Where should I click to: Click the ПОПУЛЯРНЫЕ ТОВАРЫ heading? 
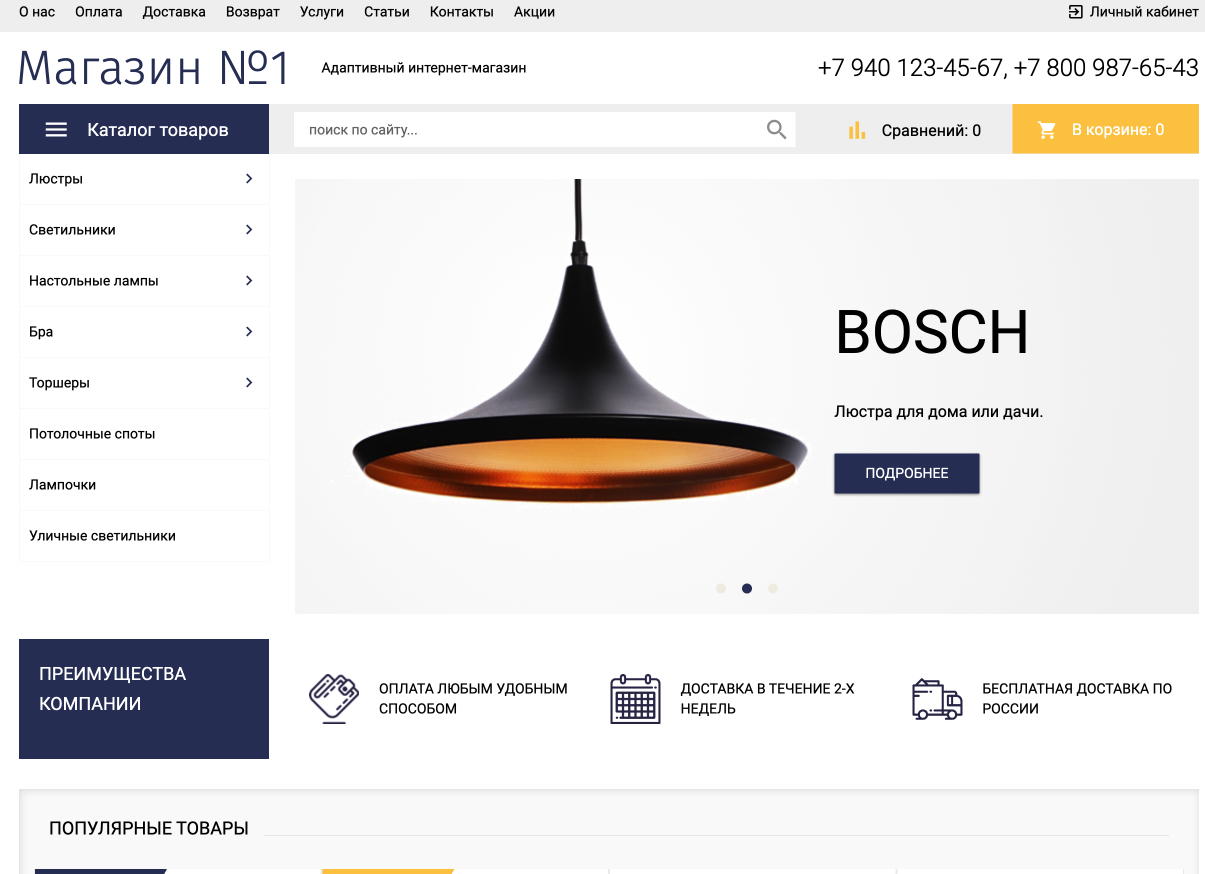[149, 829]
